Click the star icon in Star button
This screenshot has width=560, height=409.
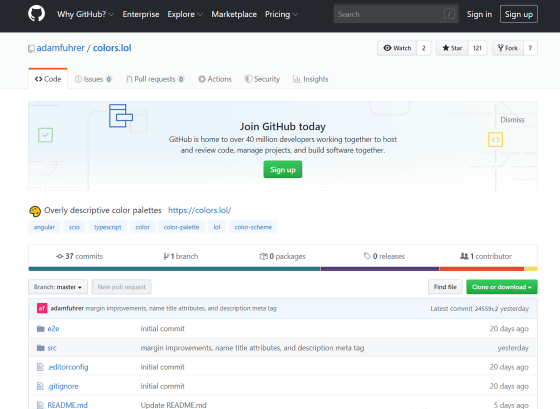click(445, 48)
